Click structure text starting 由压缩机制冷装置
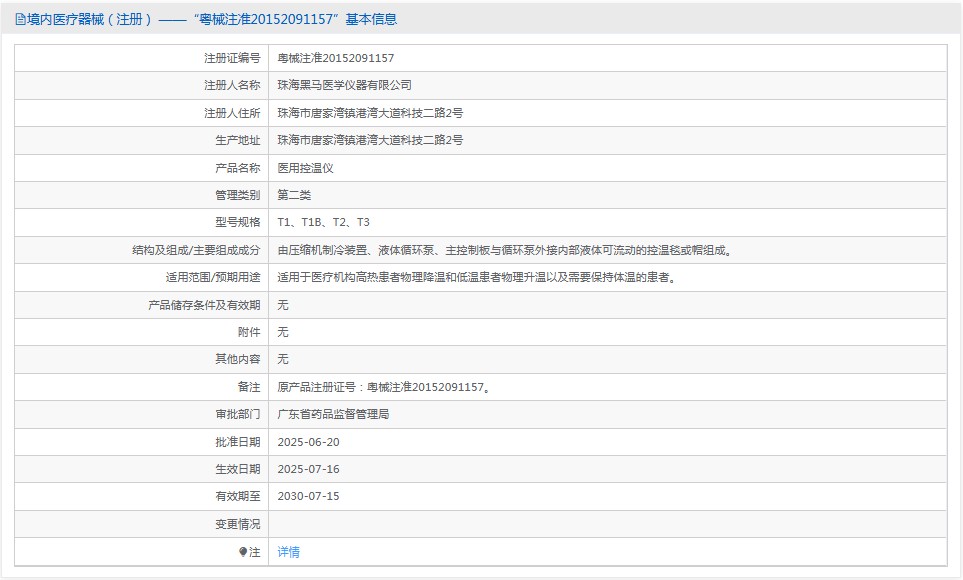963x580 pixels. (x=506, y=250)
